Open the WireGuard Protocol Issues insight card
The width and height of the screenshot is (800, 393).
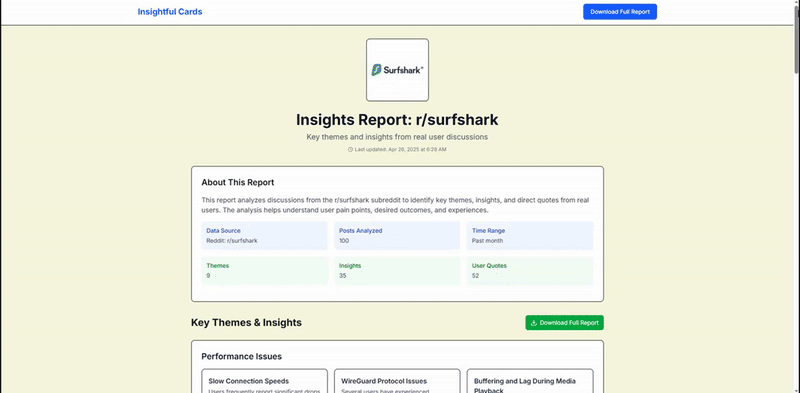click(397, 381)
